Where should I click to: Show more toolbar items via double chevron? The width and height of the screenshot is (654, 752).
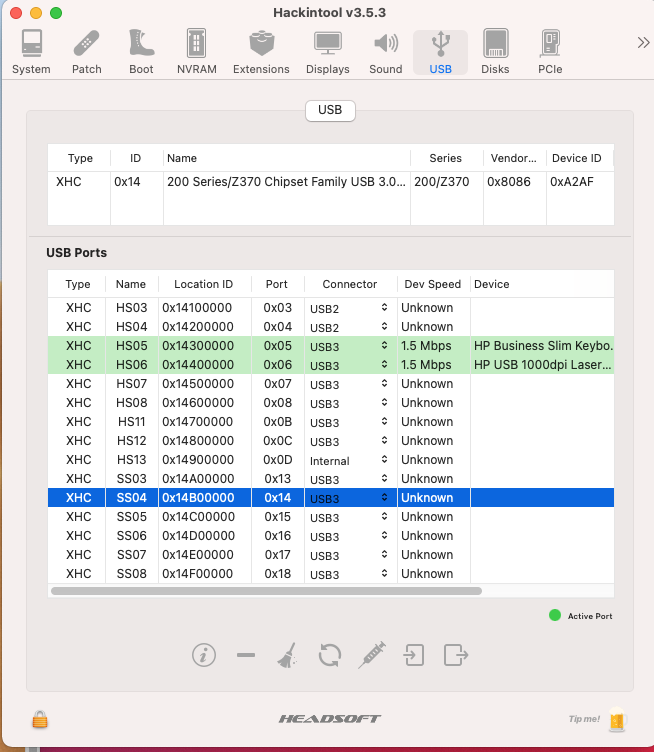(643, 43)
